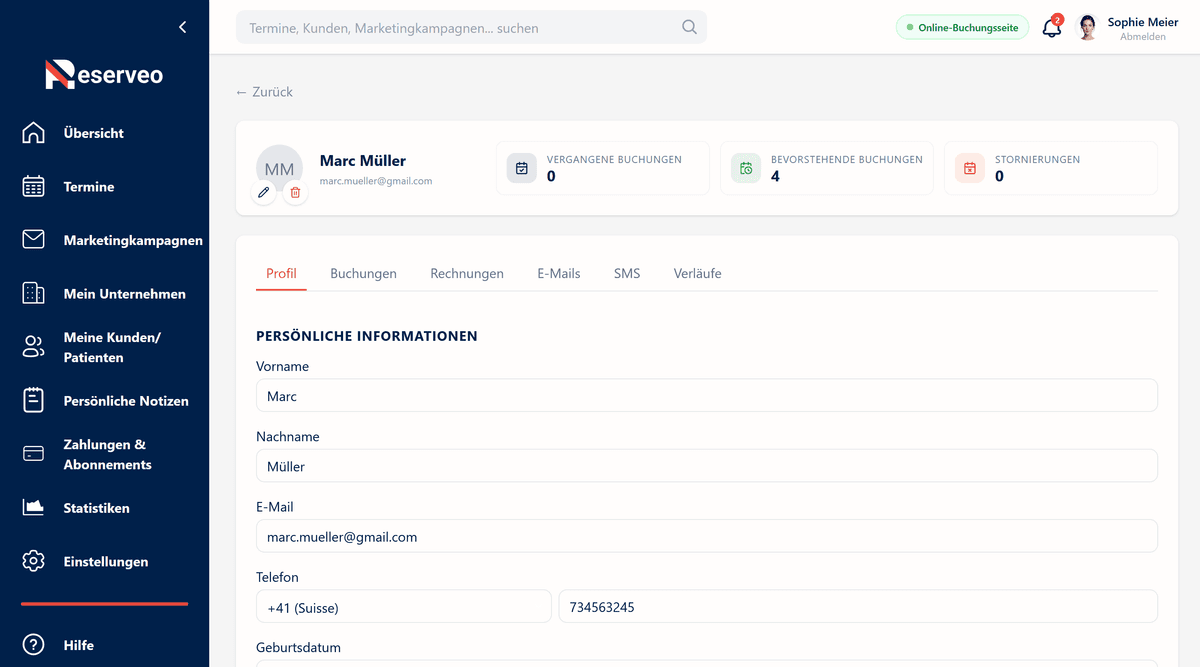Switch to the Rechnungen tab
This screenshot has height=667, width=1200.
467,273
